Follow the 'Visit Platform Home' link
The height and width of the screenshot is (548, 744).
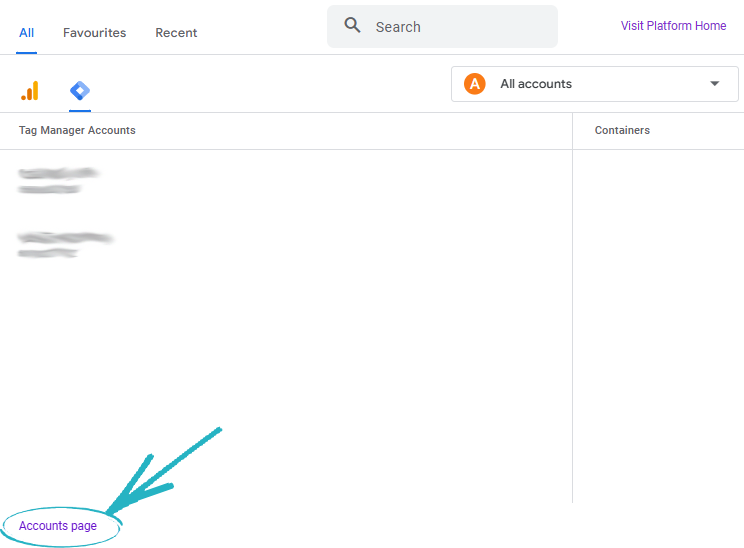(x=673, y=26)
